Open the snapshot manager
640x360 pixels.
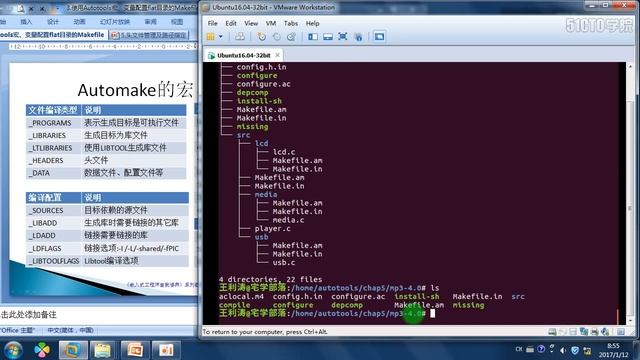click(x=291, y=37)
